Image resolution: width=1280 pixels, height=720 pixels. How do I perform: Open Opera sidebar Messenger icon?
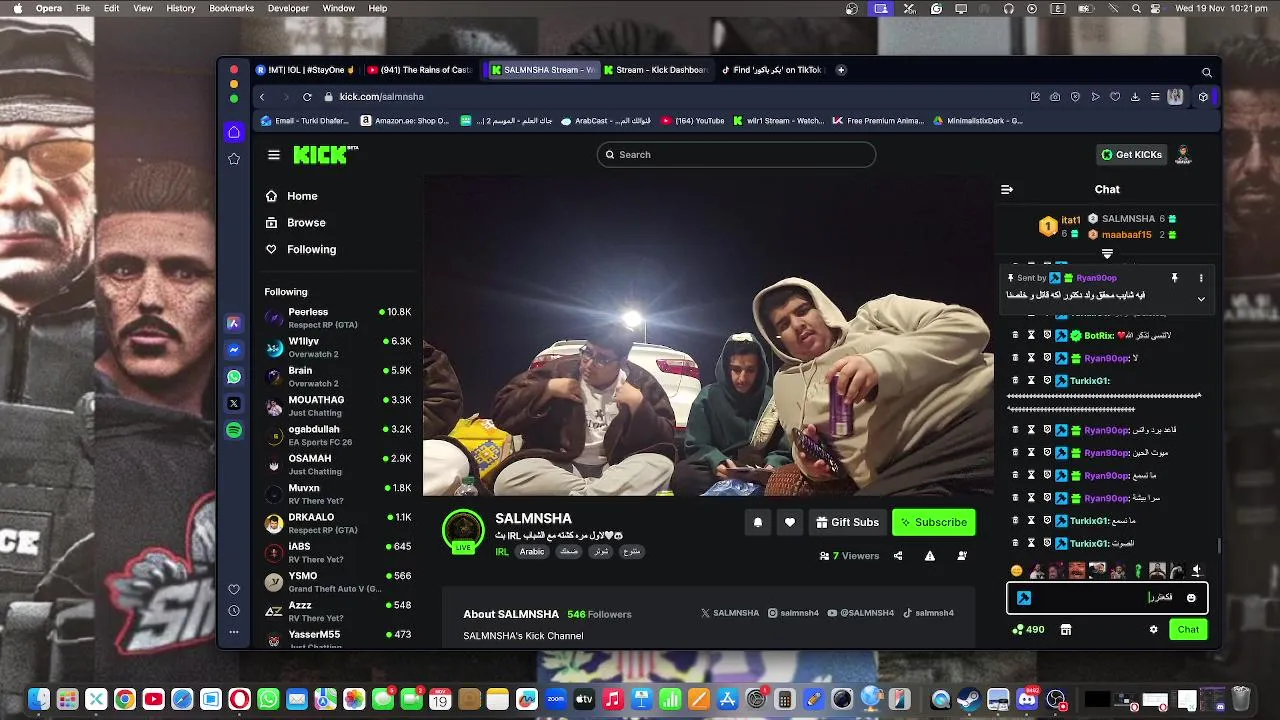point(234,350)
